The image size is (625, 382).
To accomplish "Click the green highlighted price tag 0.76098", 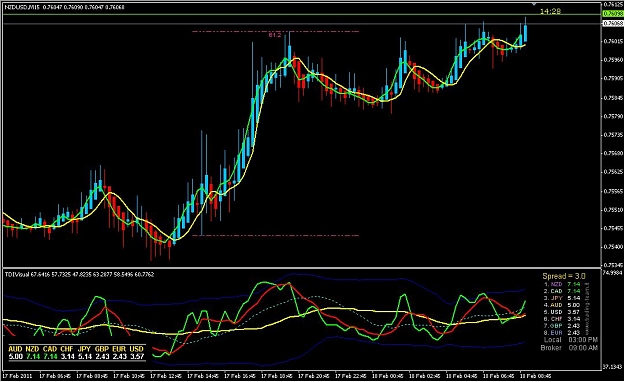I will point(613,14).
